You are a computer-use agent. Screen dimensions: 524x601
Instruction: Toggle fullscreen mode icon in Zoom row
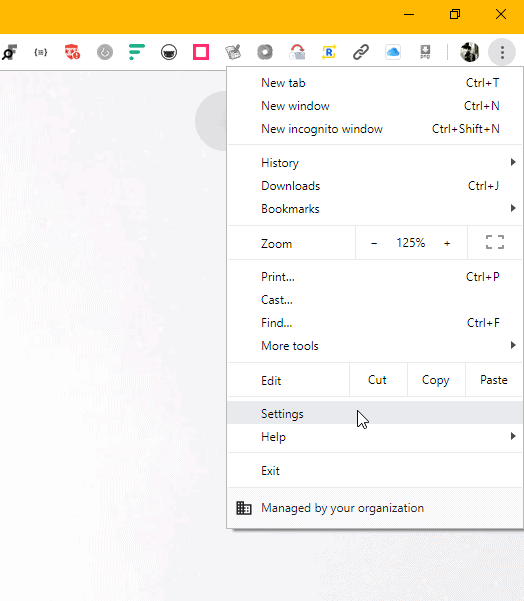495,242
